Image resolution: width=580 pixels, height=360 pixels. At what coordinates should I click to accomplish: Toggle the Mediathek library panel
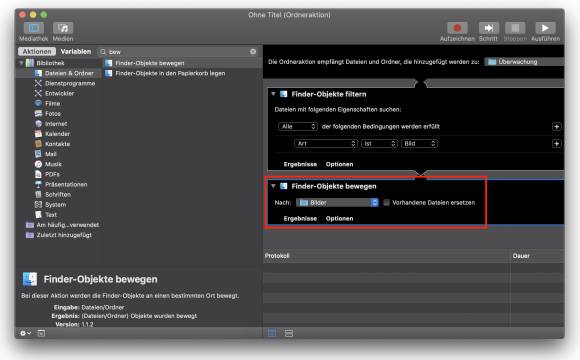(34, 28)
